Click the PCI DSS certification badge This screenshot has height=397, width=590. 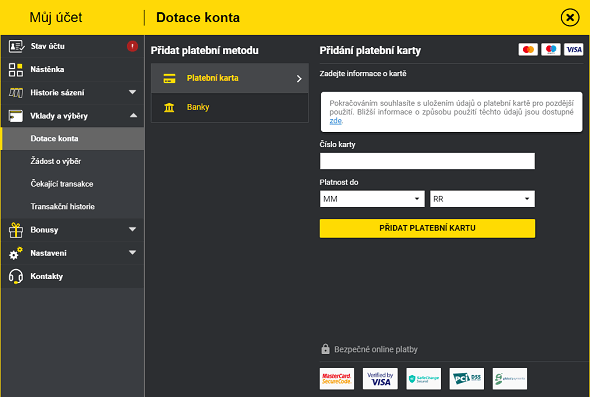tap(467, 379)
